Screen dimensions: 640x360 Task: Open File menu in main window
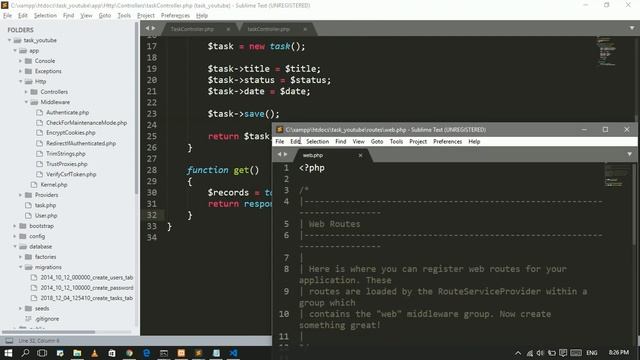(7, 16)
